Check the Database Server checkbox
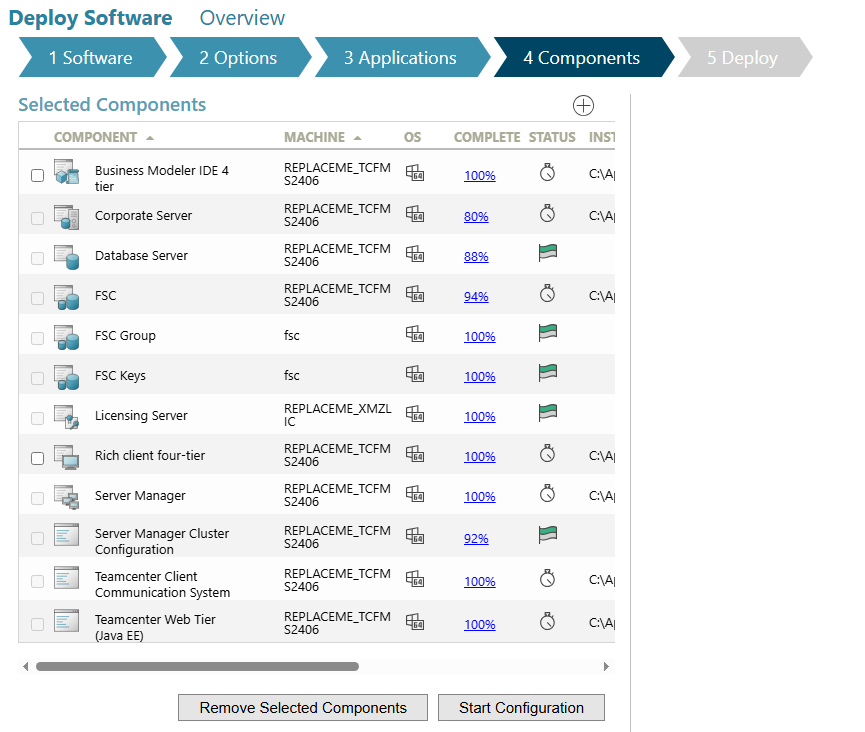 (x=38, y=258)
